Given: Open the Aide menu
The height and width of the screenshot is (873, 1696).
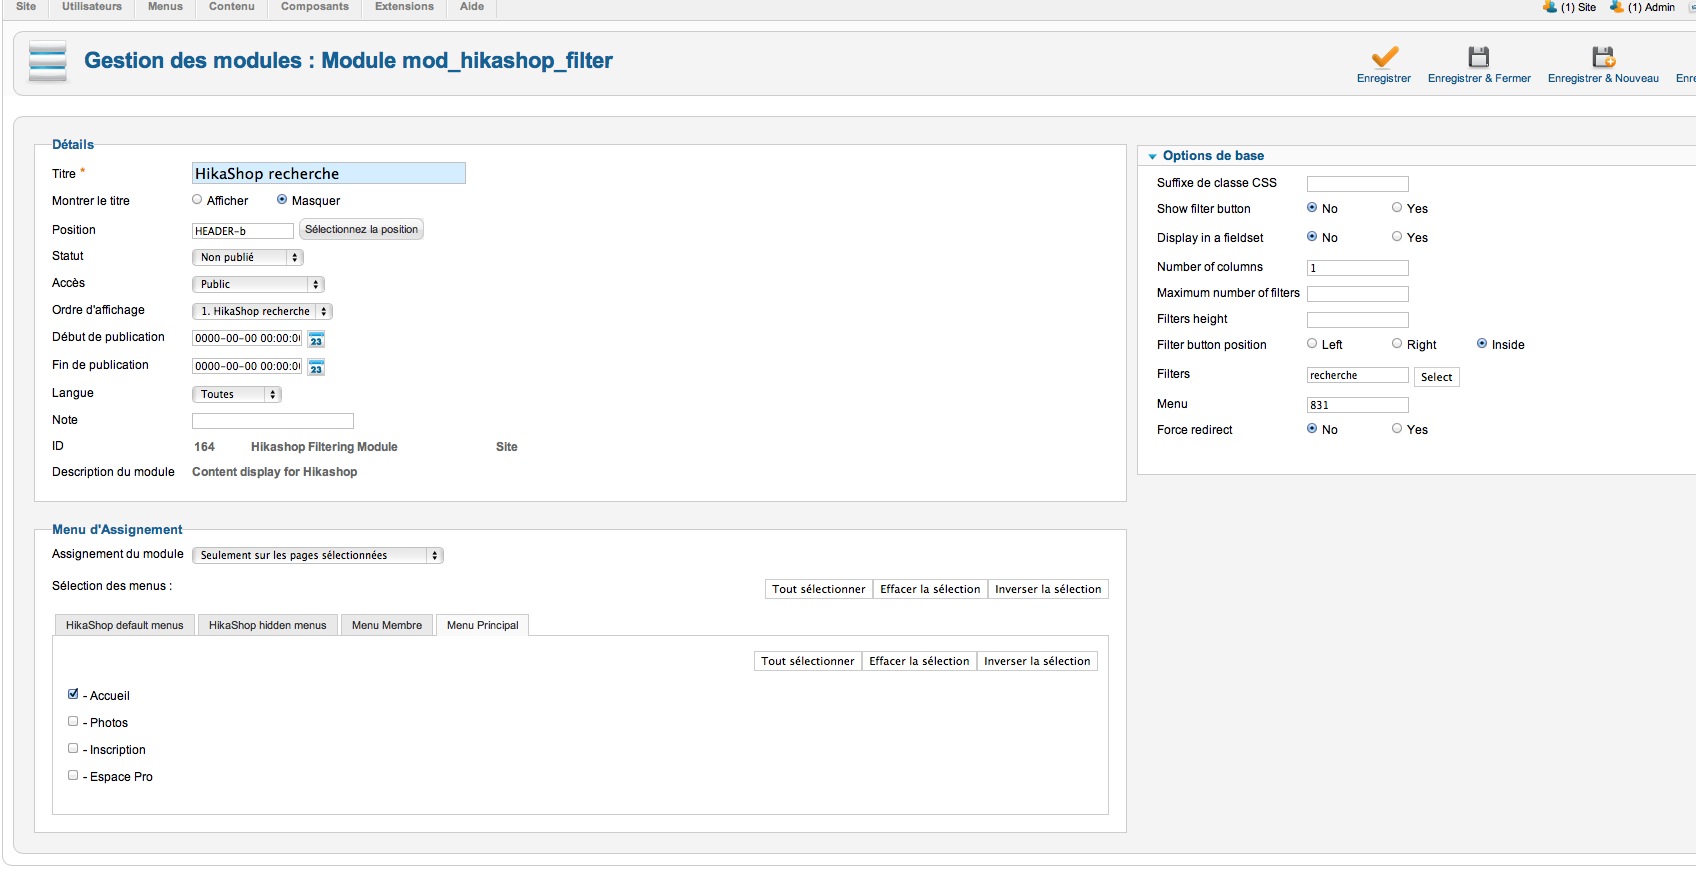Looking at the screenshot, I should point(472,7).
